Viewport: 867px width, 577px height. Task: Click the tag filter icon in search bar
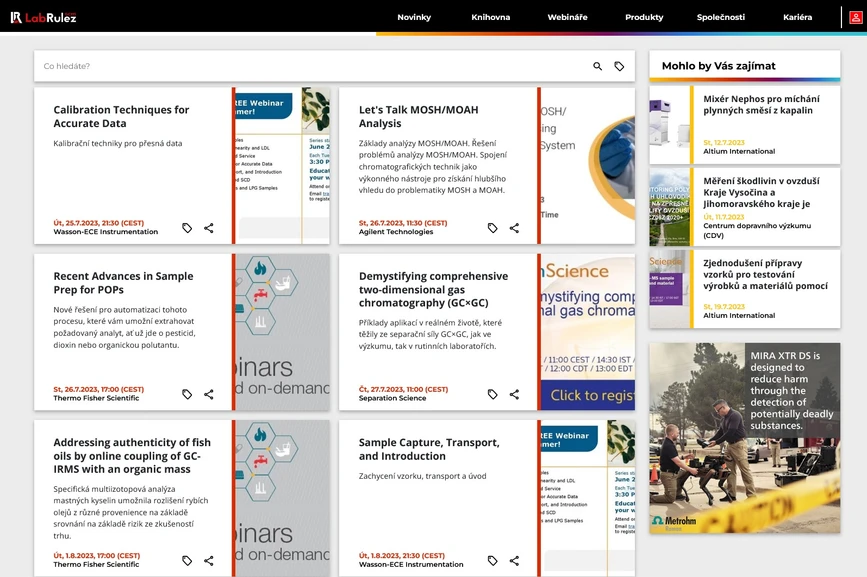coord(619,66)
